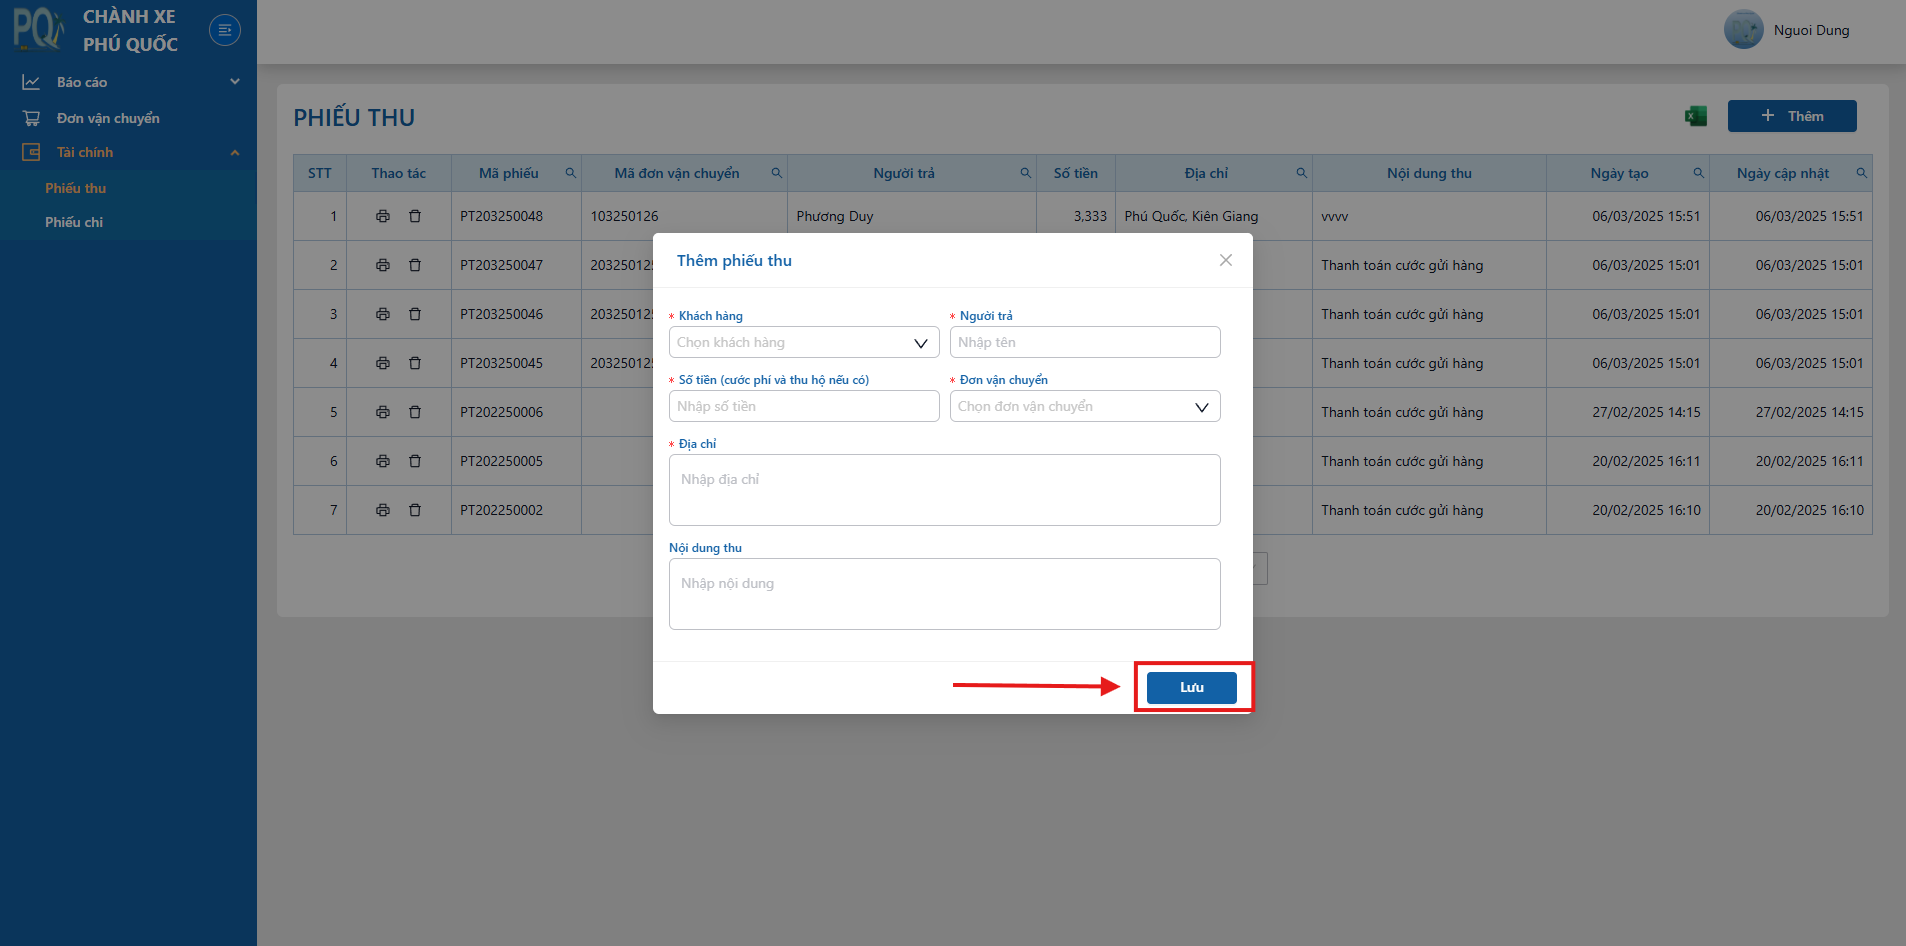Print receipt PT203250046
The image size is (1906, 946).
383,314
